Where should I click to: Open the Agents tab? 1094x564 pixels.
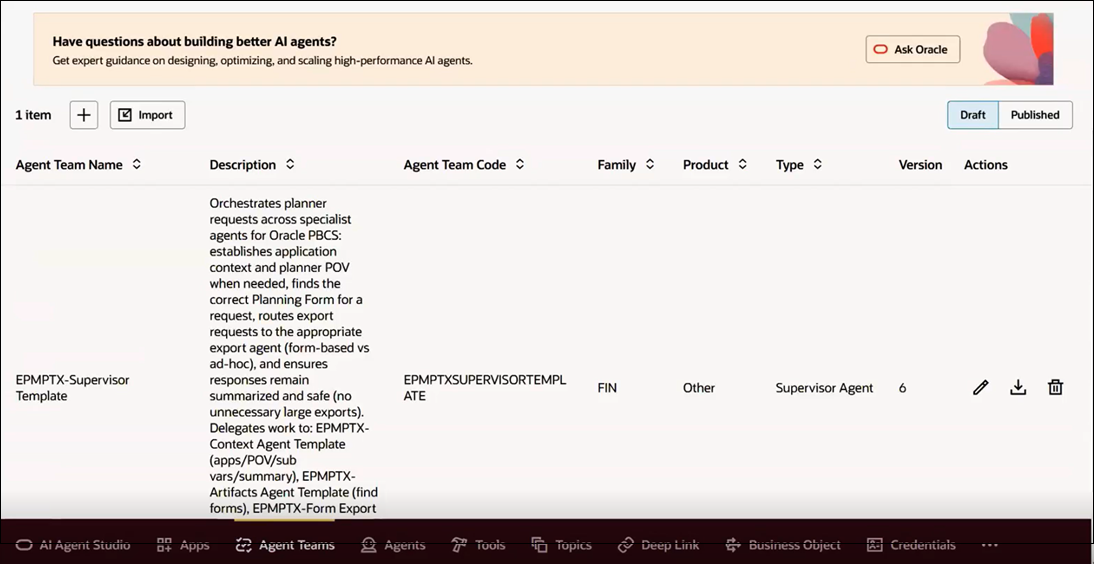[x=393, y=545]
